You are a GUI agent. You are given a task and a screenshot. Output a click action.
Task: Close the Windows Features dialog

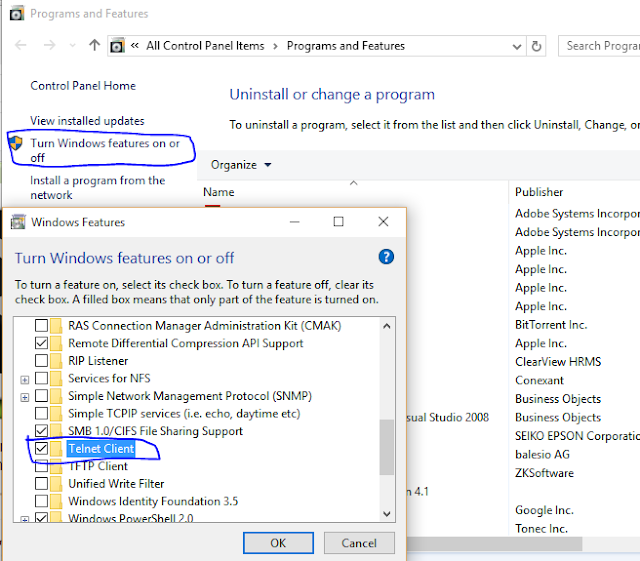click(x=383, y=222)
